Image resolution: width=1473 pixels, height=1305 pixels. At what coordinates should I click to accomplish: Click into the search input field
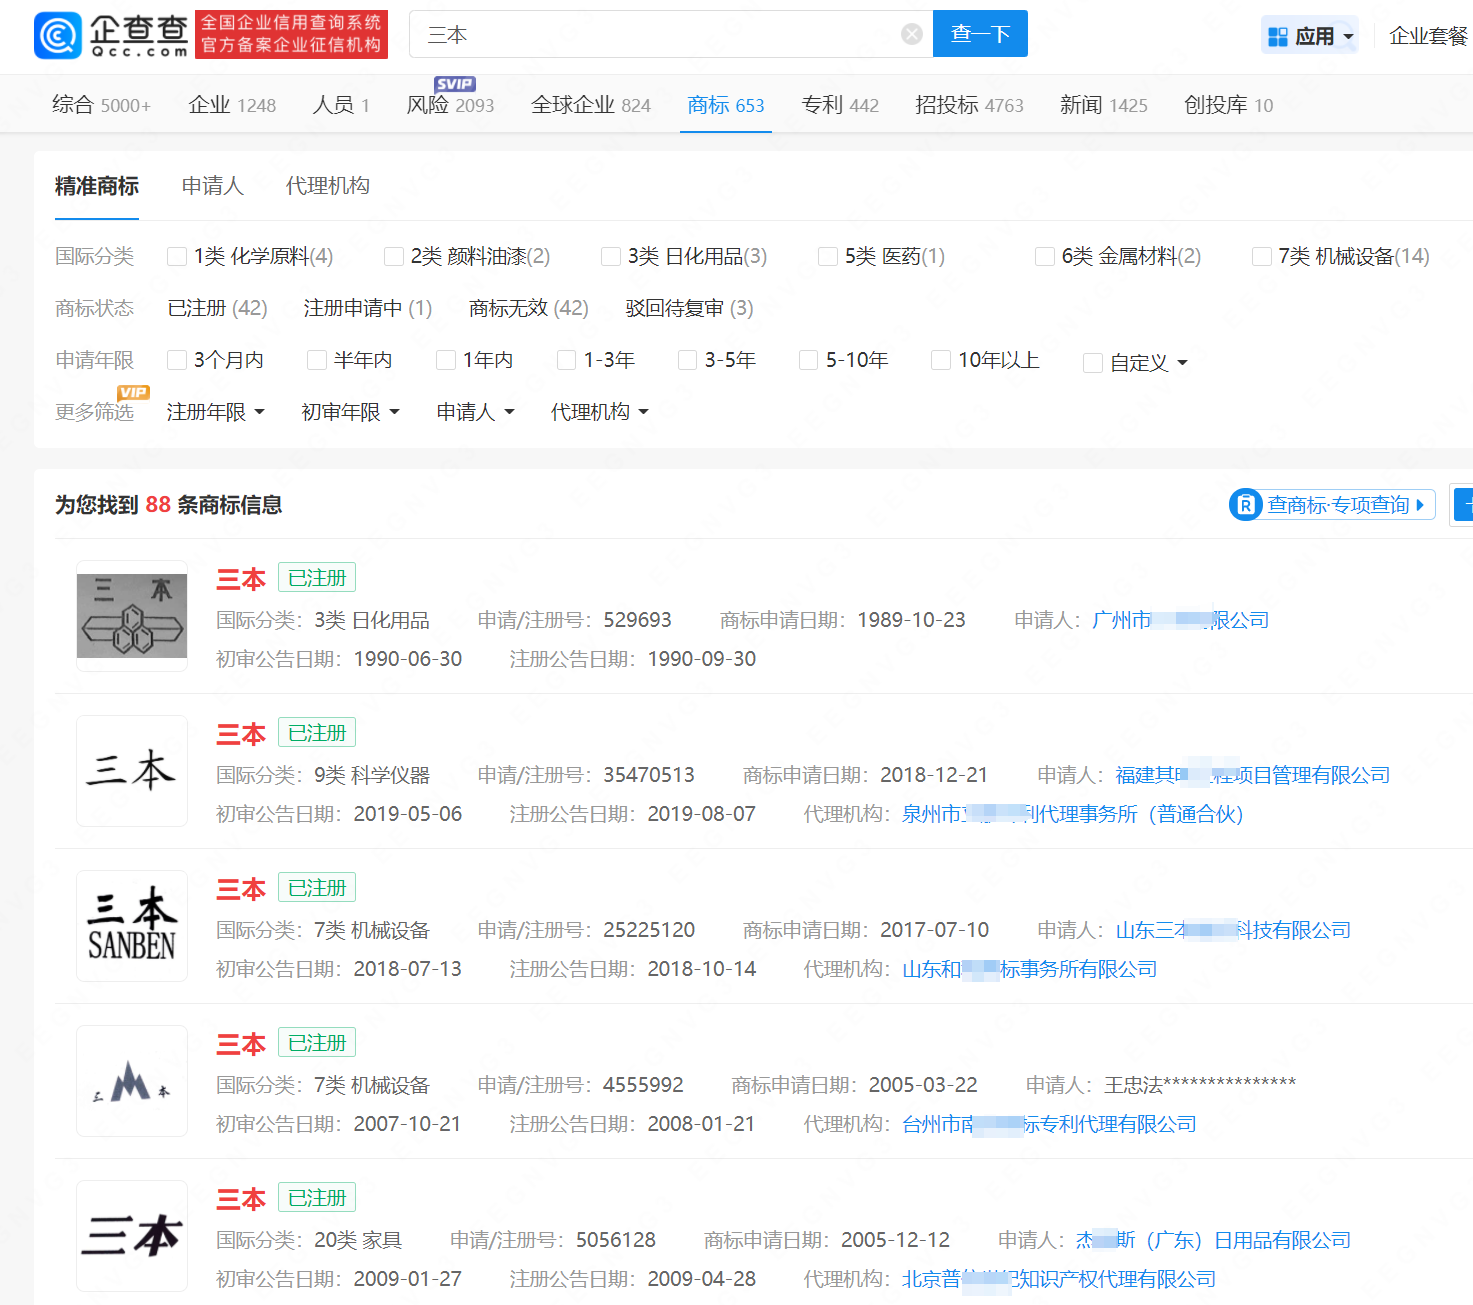660,35
